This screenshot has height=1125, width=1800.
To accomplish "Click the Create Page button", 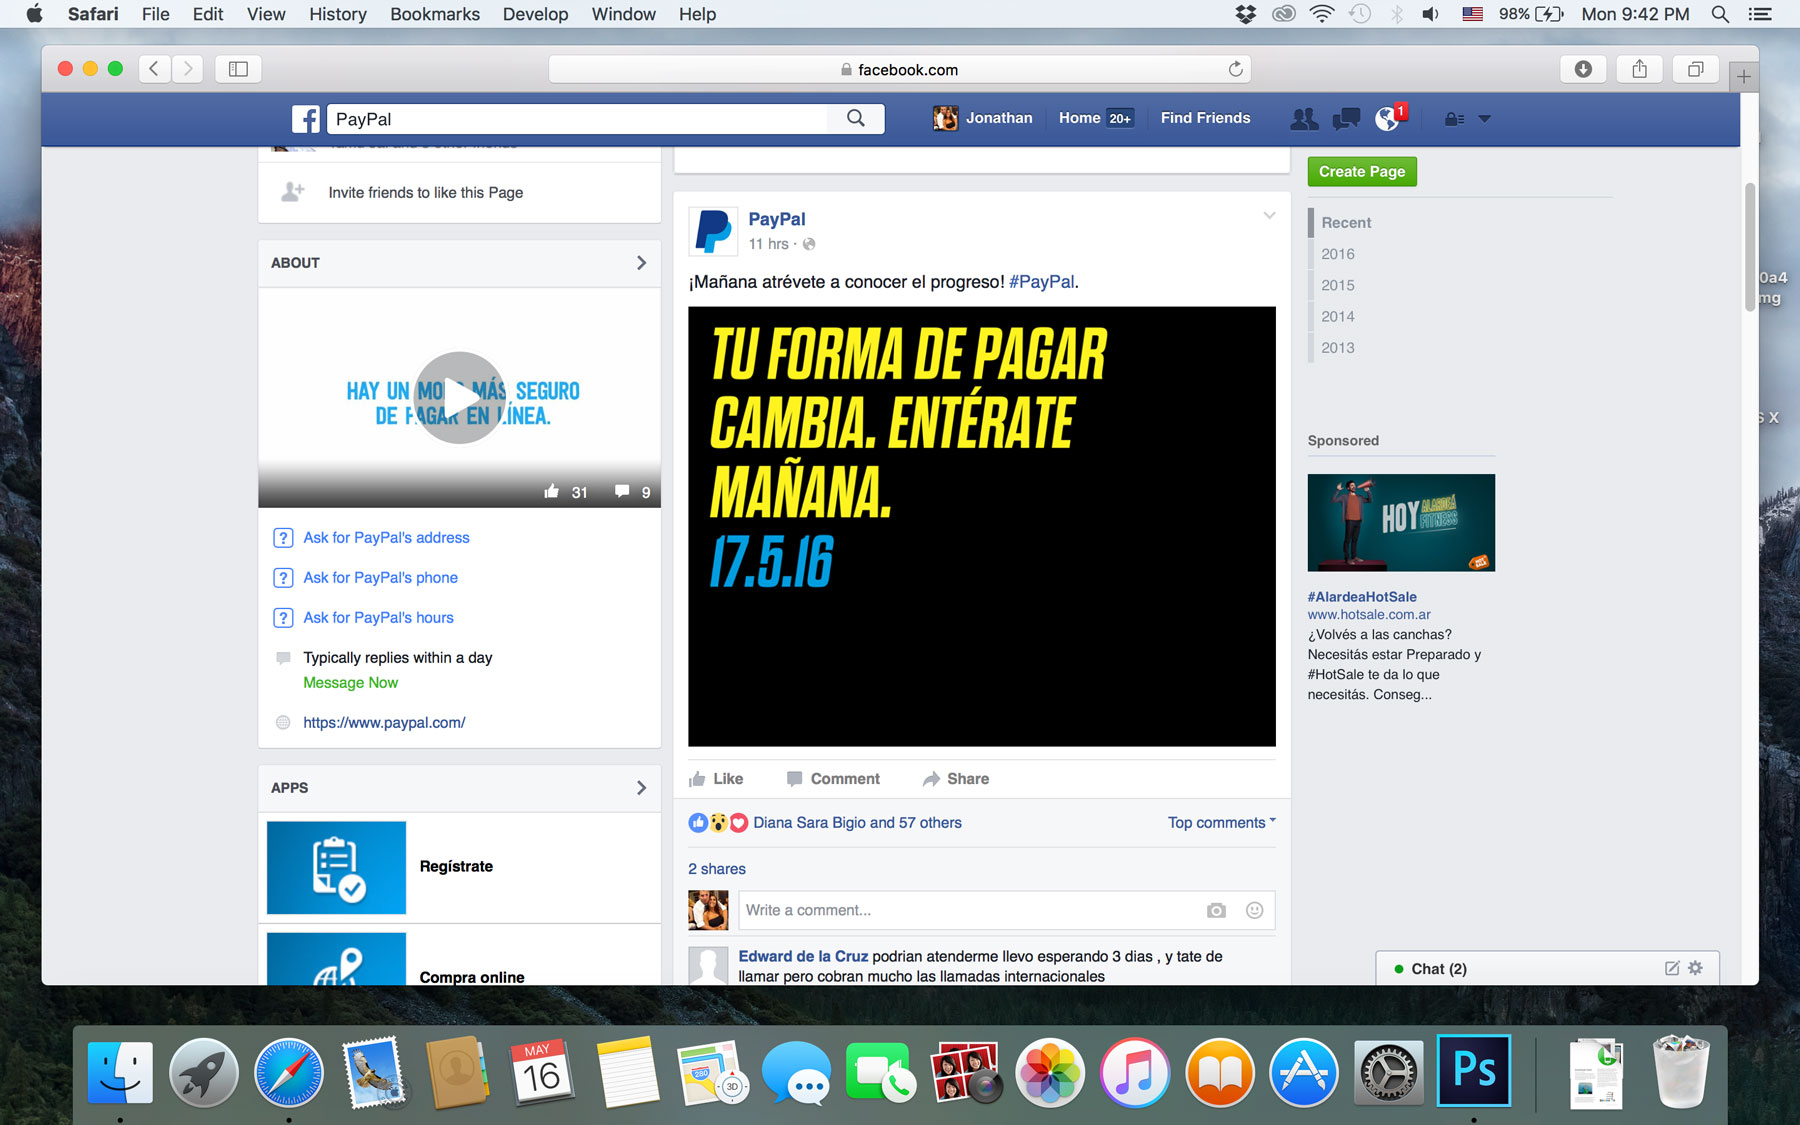I will coord(1361,172).
